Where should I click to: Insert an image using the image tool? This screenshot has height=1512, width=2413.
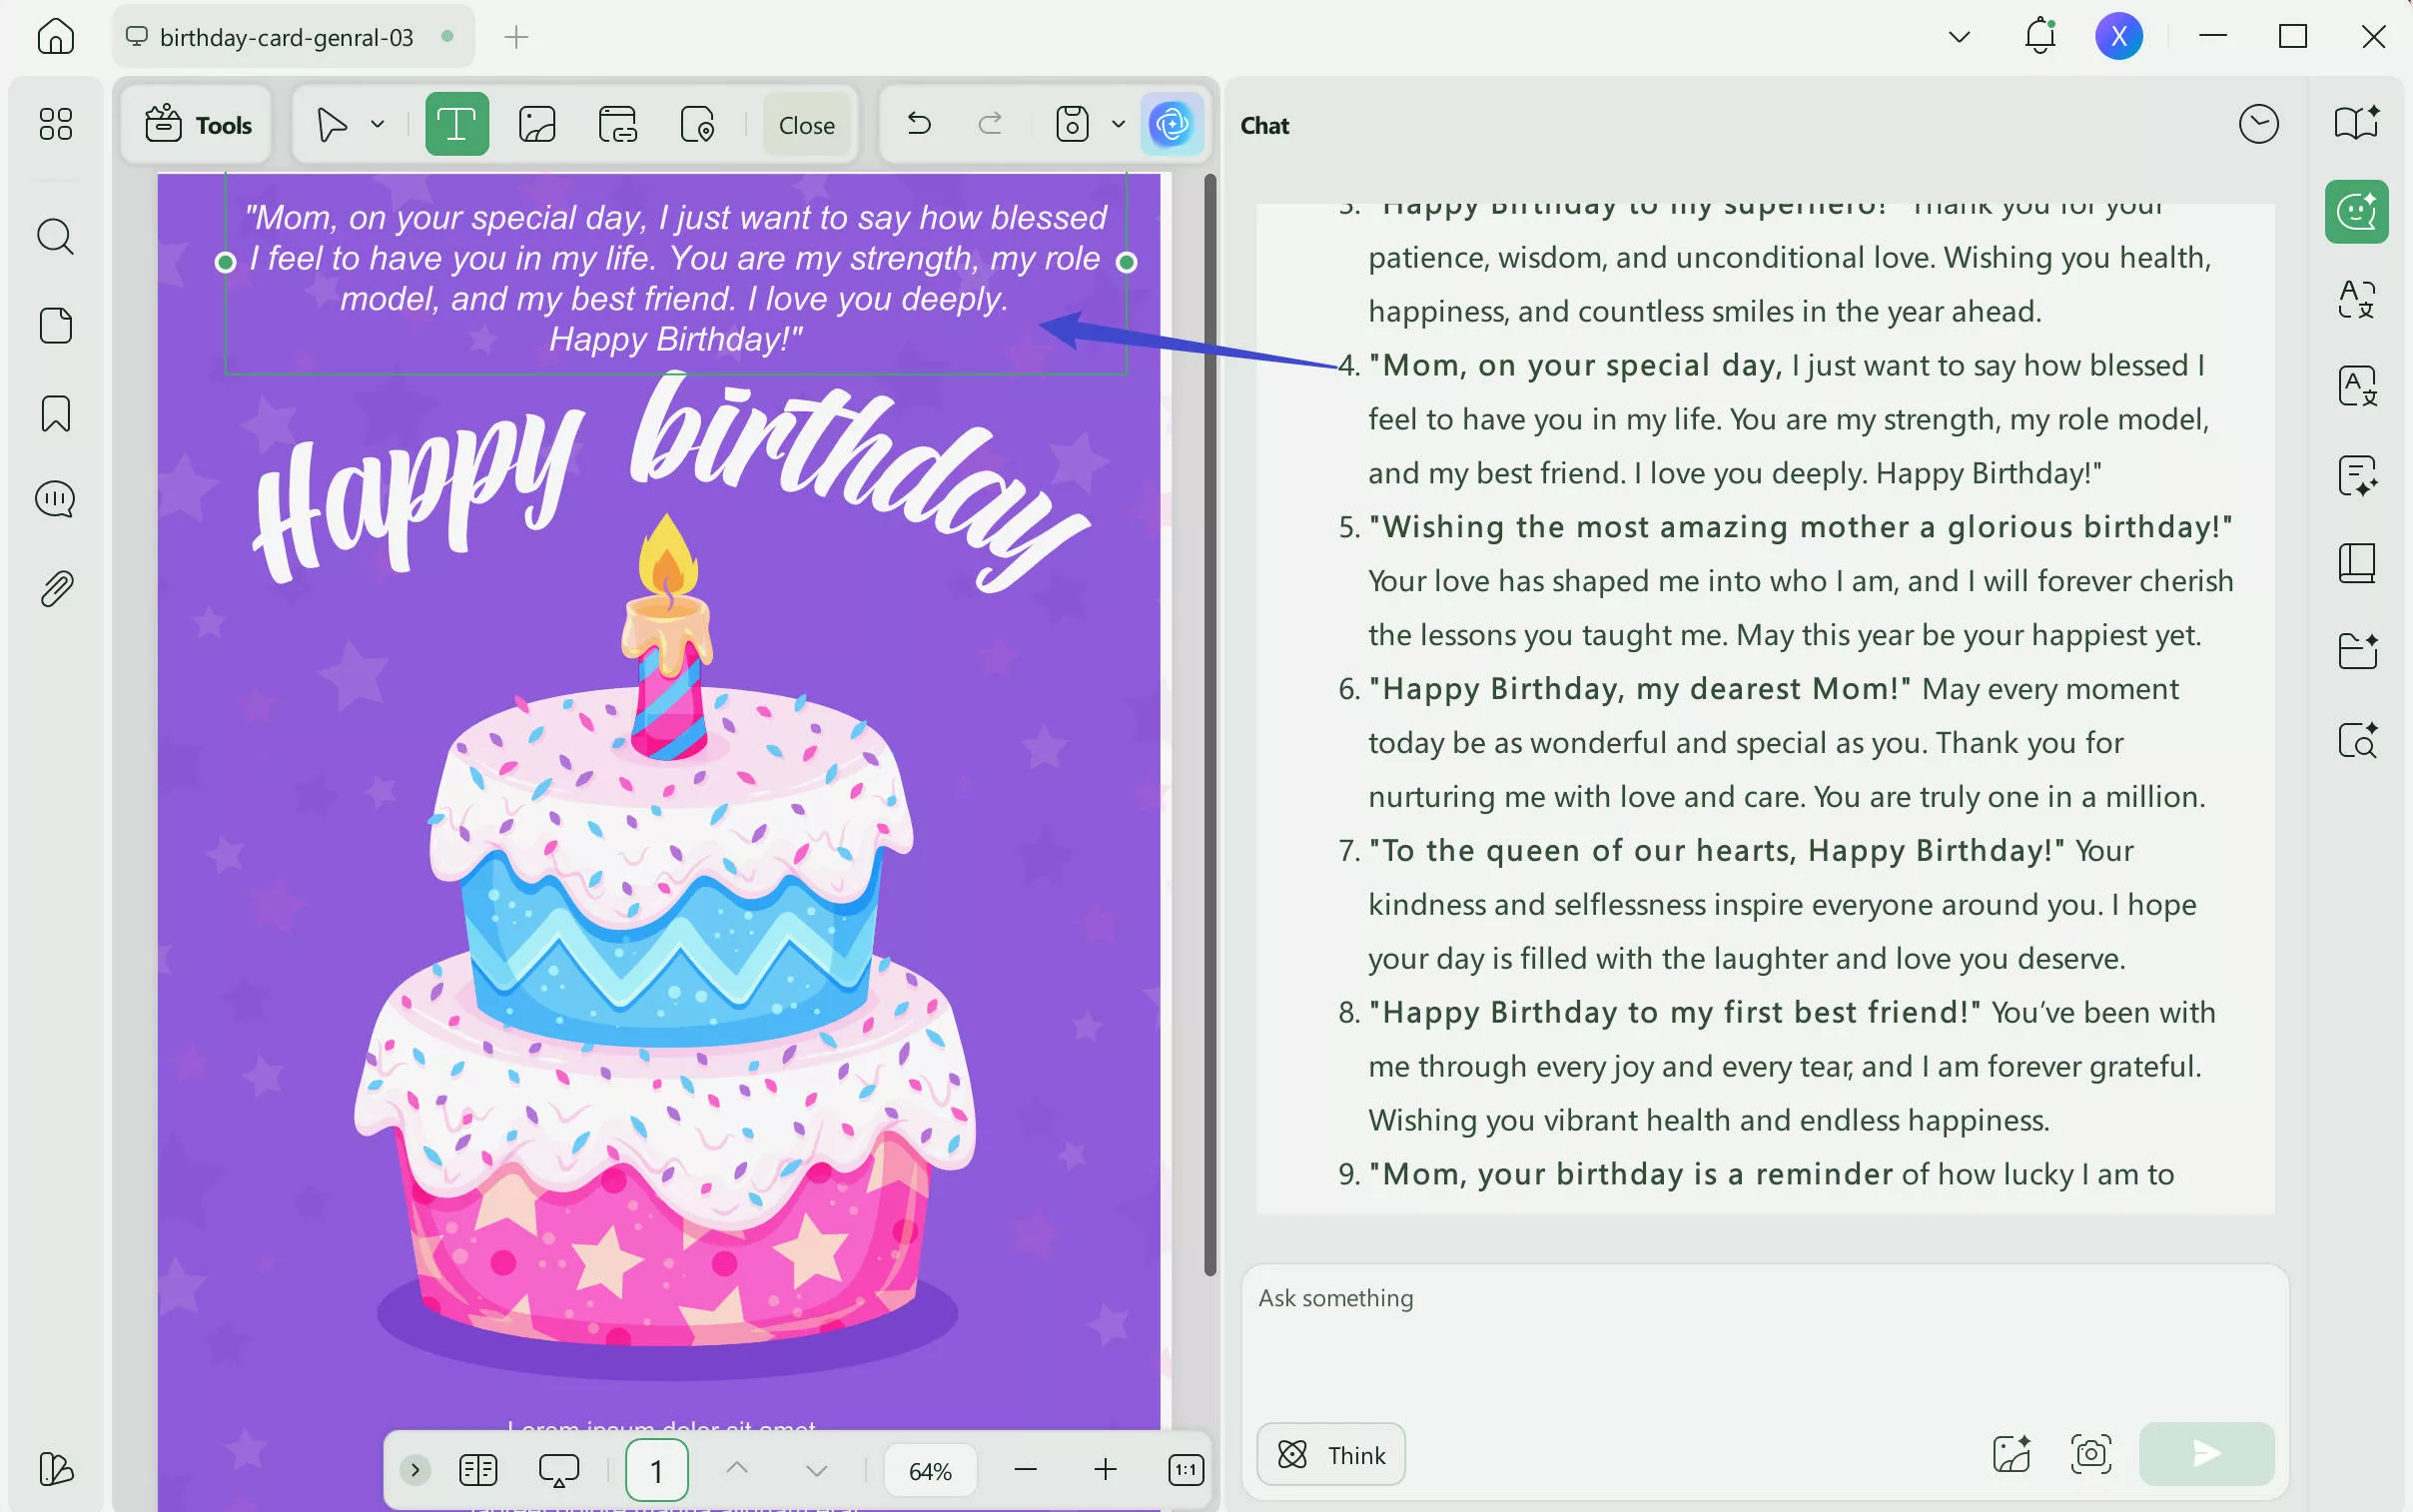click(x=537, y=124)
